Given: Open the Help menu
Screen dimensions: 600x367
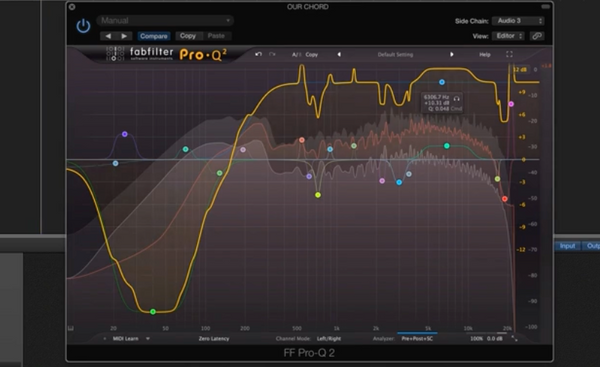Looking at the screenshot, I should click(x=485, y=55).
